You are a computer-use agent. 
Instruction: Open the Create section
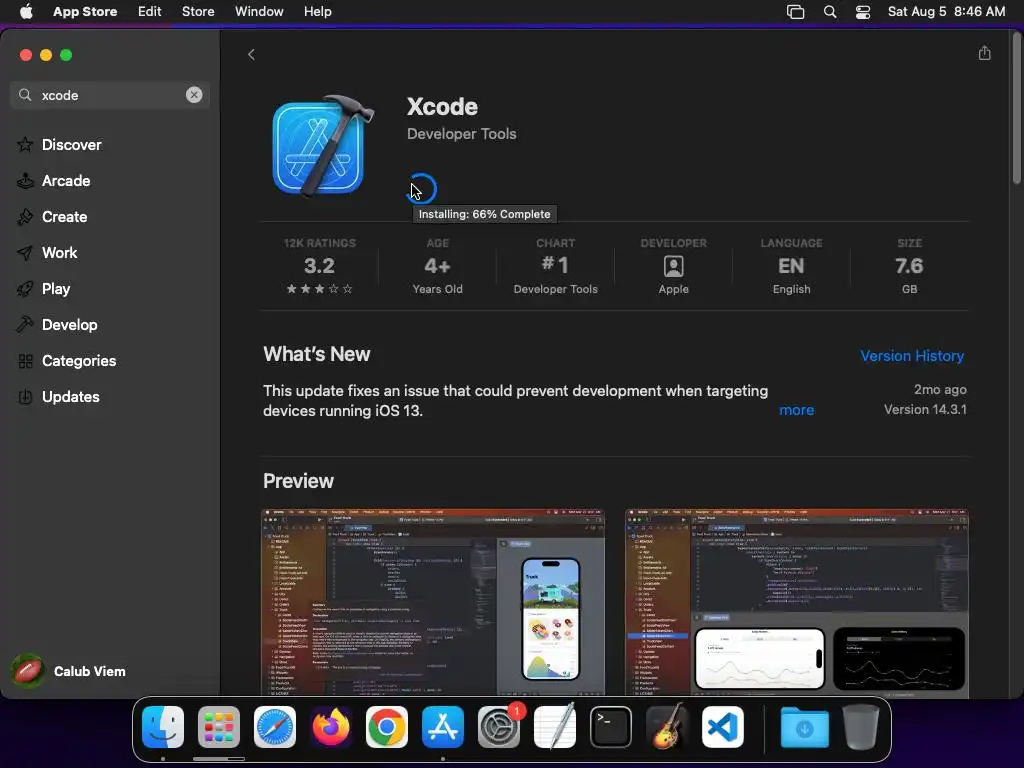64,217
